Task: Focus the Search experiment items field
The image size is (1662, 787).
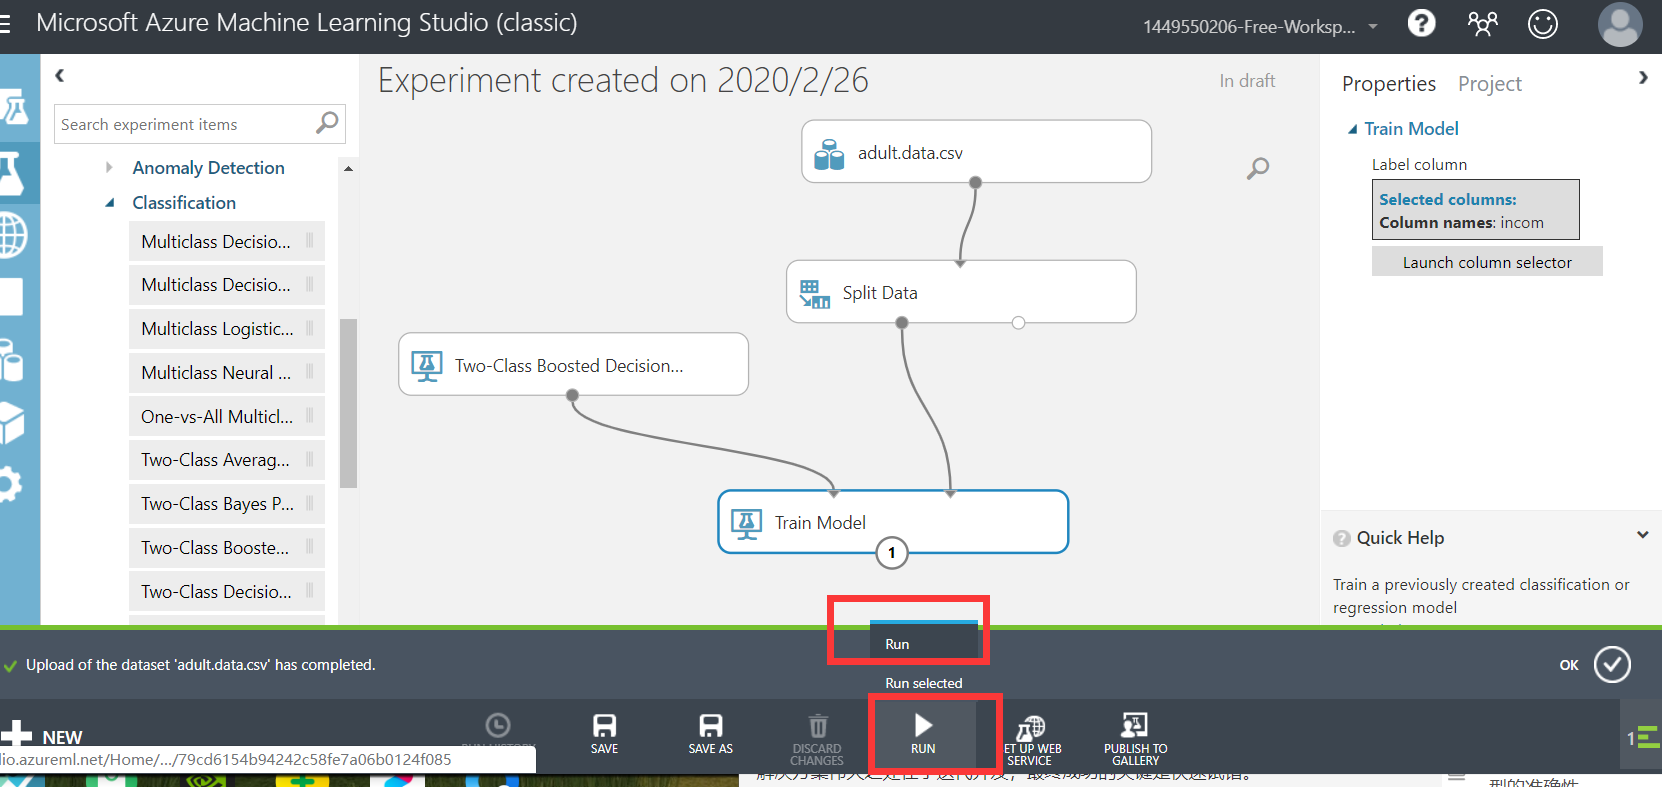Action: pos(200,124)
